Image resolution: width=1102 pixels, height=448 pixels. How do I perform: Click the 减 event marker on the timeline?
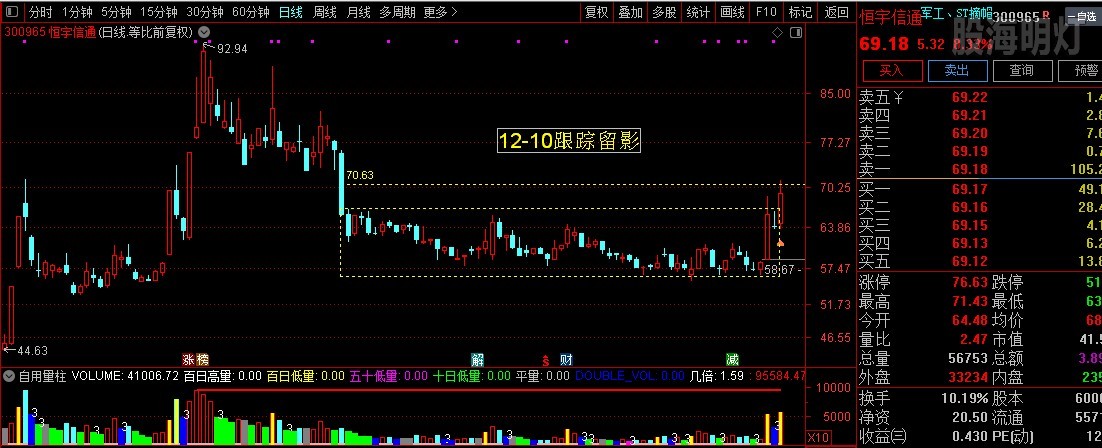coord(733,359)
